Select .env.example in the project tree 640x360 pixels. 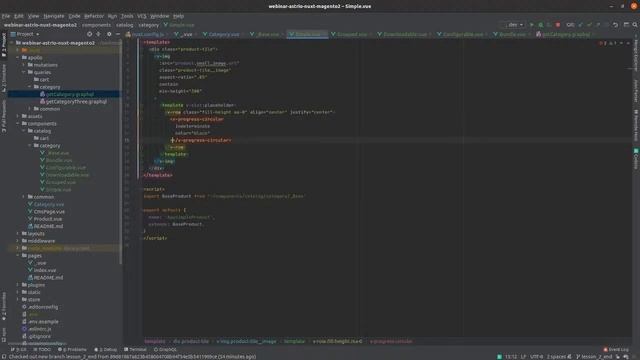click(43, 322)
